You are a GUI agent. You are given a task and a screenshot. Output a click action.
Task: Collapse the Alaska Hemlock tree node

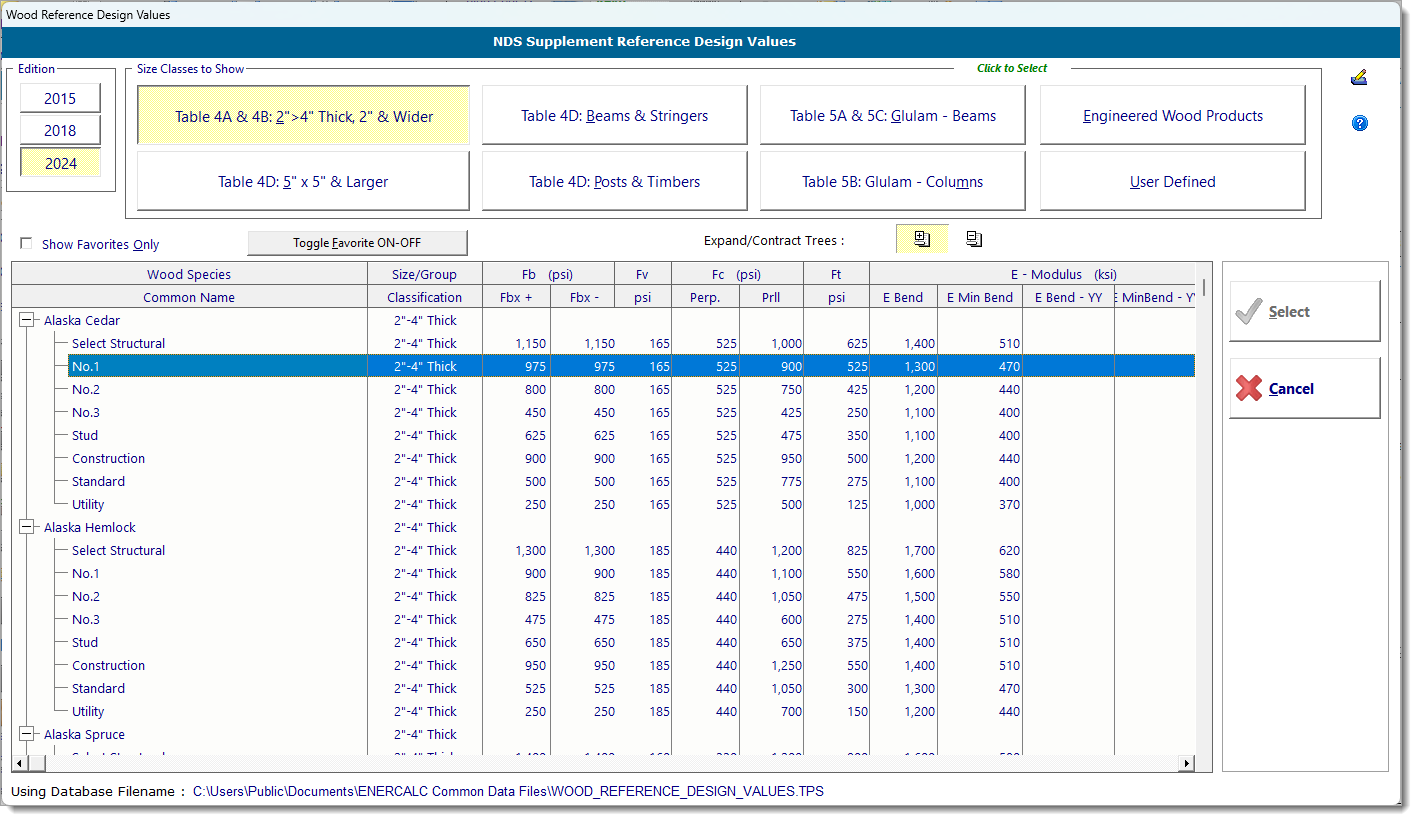[x=28, y=527]
